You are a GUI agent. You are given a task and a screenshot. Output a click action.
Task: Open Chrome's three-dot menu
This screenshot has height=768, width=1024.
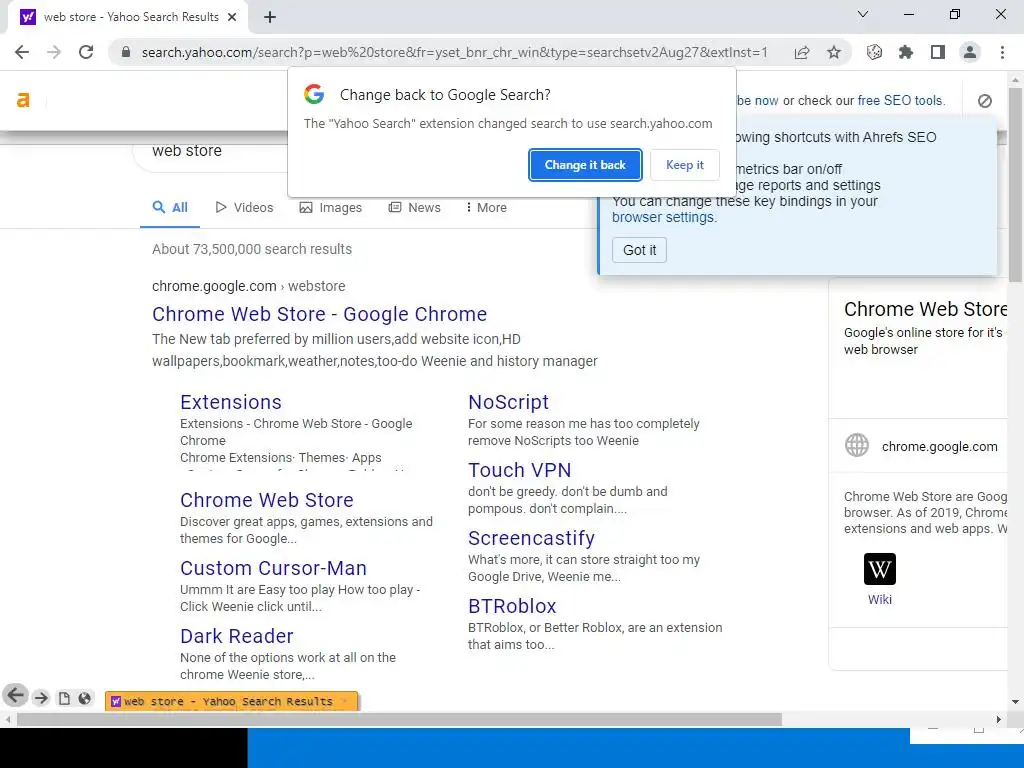tap(1002, 52)
